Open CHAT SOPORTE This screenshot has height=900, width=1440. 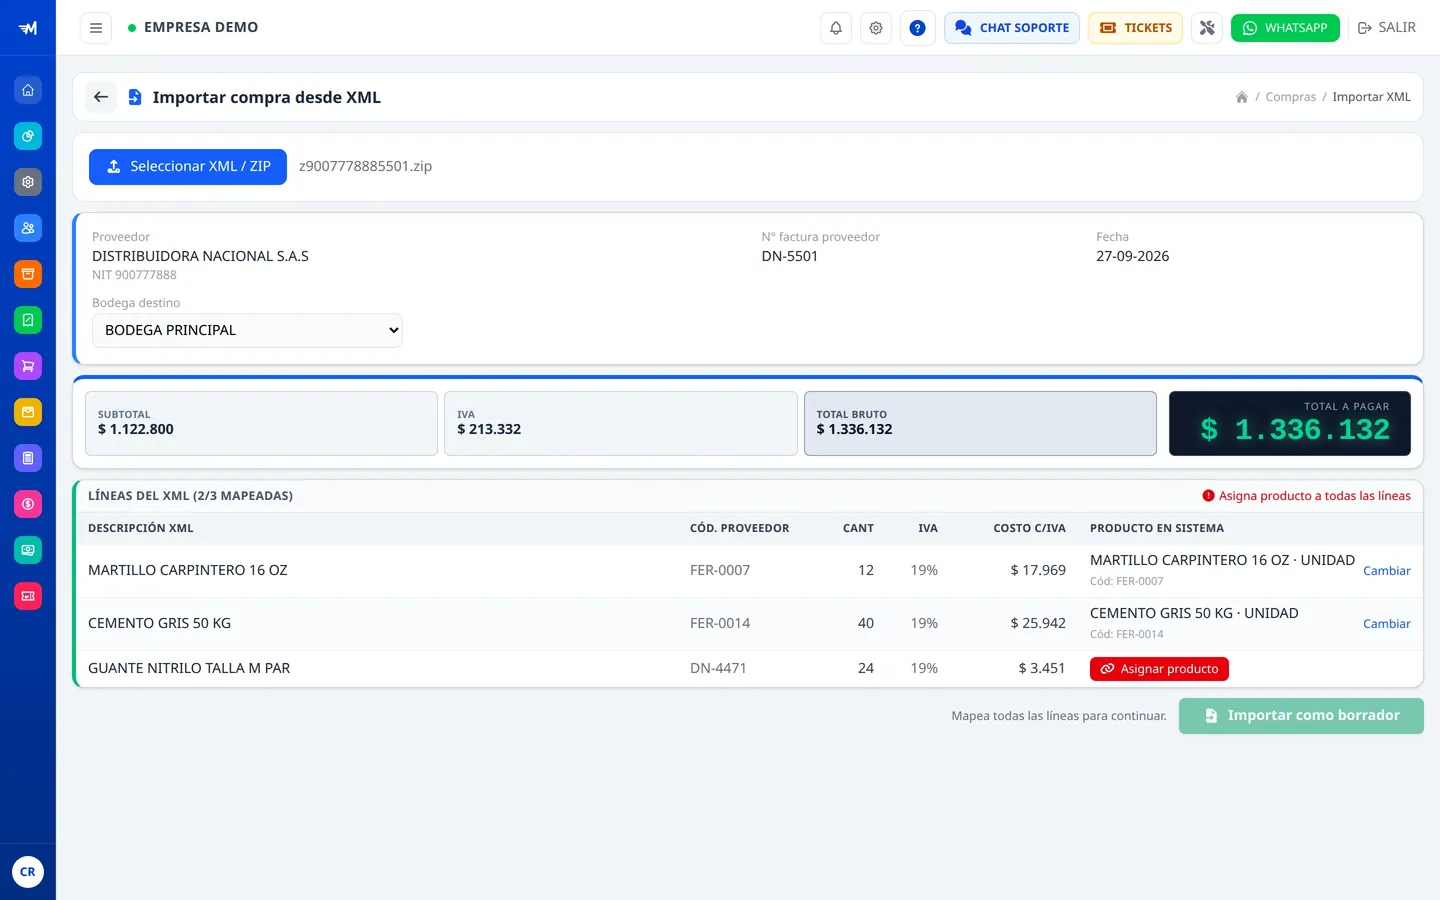[1011, 28]
